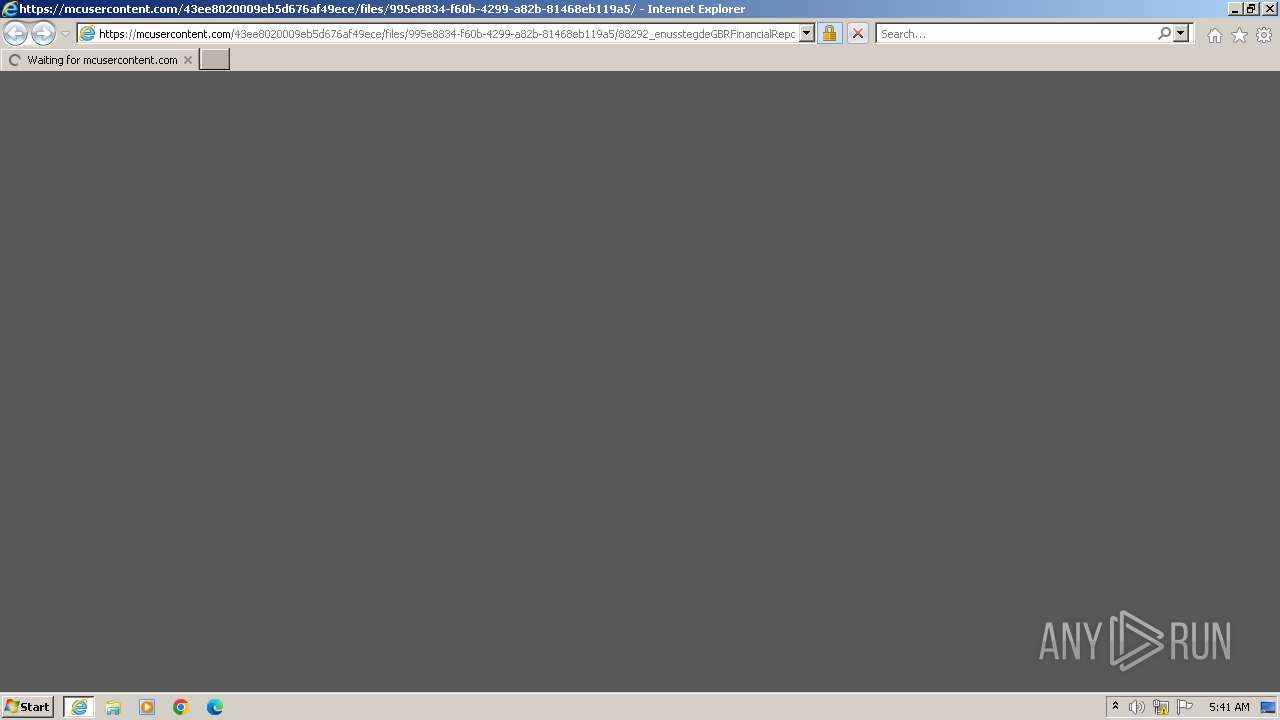Open a new tab button
1280x720 pixels.
(x=215, y=60)
